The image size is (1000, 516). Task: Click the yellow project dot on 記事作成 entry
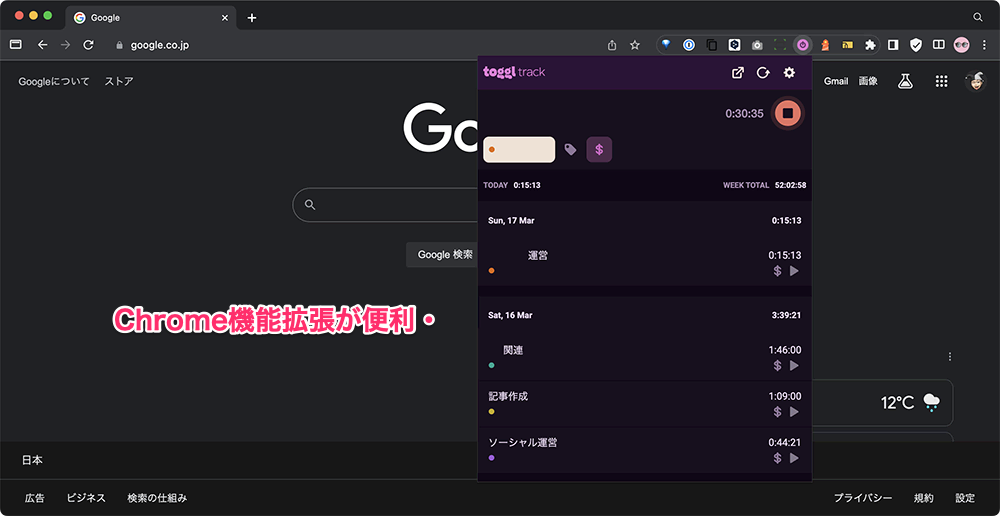coord(491,412)
